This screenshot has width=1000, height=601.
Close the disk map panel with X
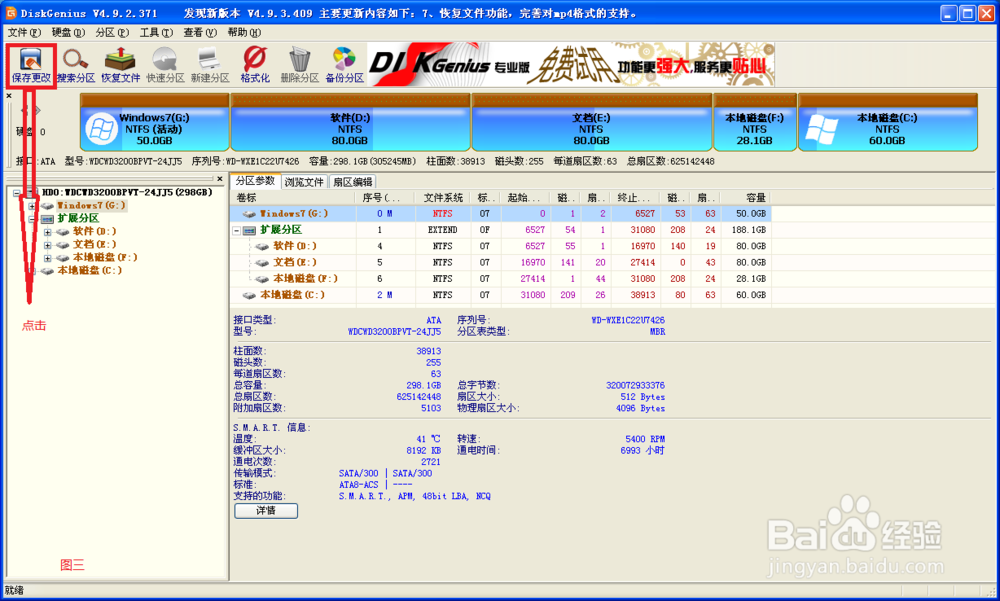[9, 96]
